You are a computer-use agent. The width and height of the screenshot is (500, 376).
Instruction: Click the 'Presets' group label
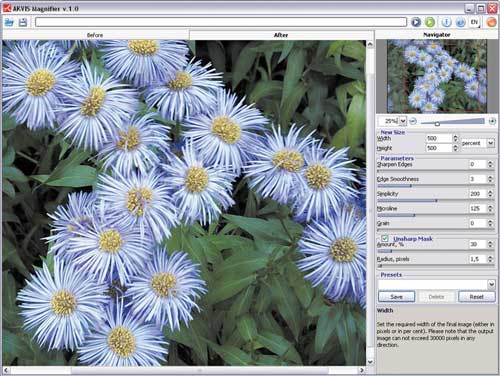pos(391,275)
